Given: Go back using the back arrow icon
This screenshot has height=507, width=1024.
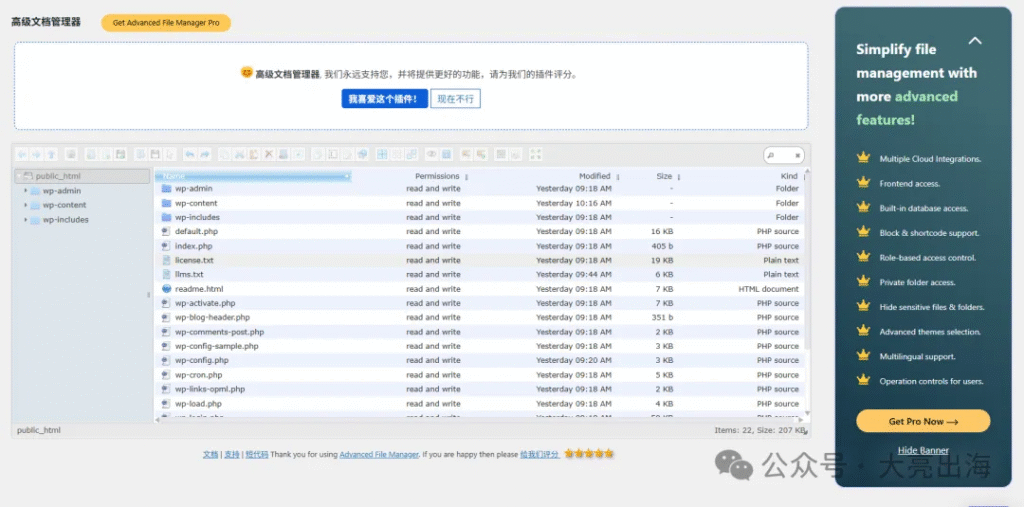Looking at the screenshot, I should tap(22, 155).
